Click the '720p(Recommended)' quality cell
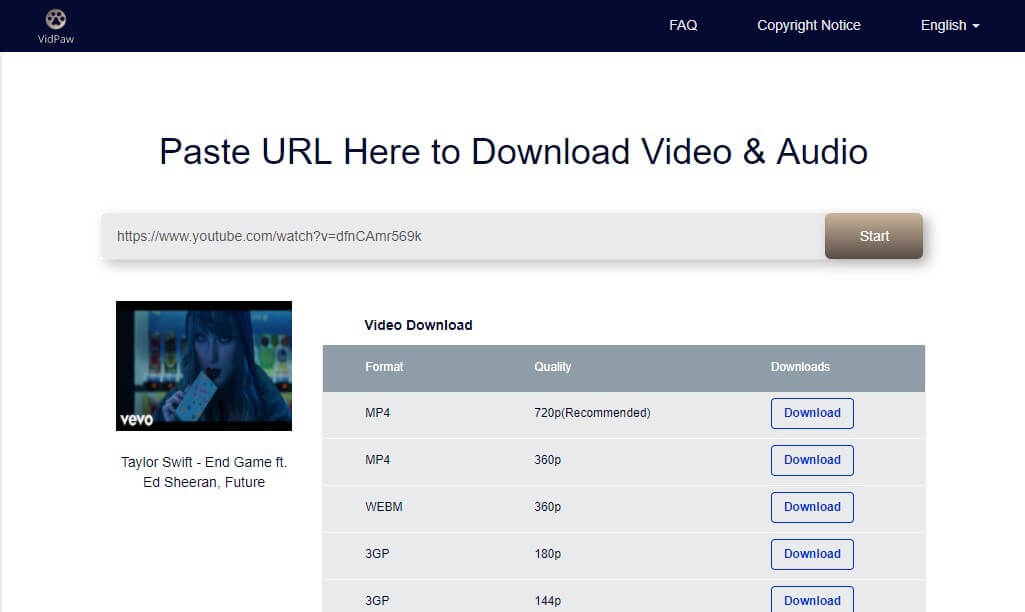The image size is (1025, 612). 592,413
